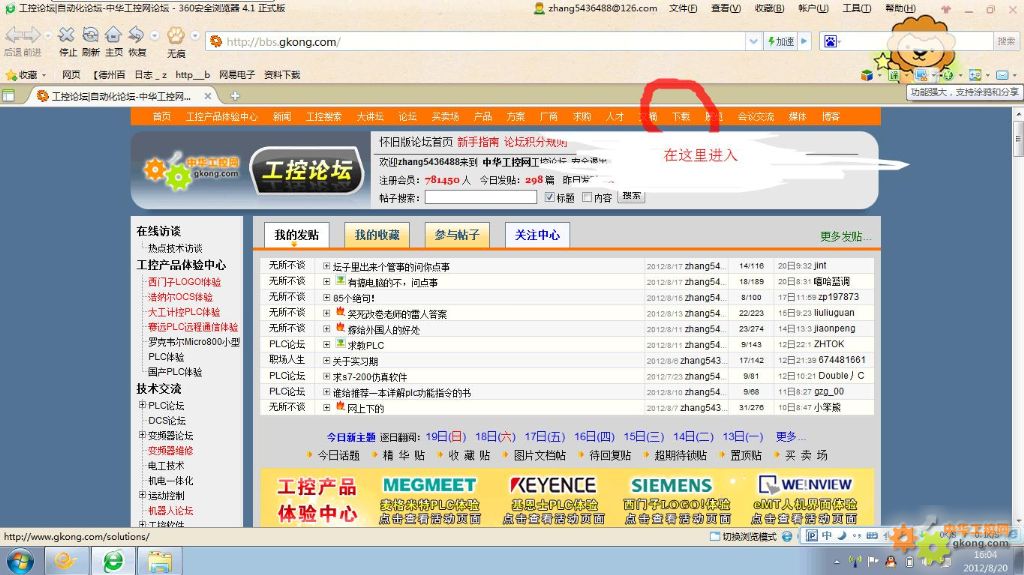Expand the 运动控制 tree node

point(142,495)
